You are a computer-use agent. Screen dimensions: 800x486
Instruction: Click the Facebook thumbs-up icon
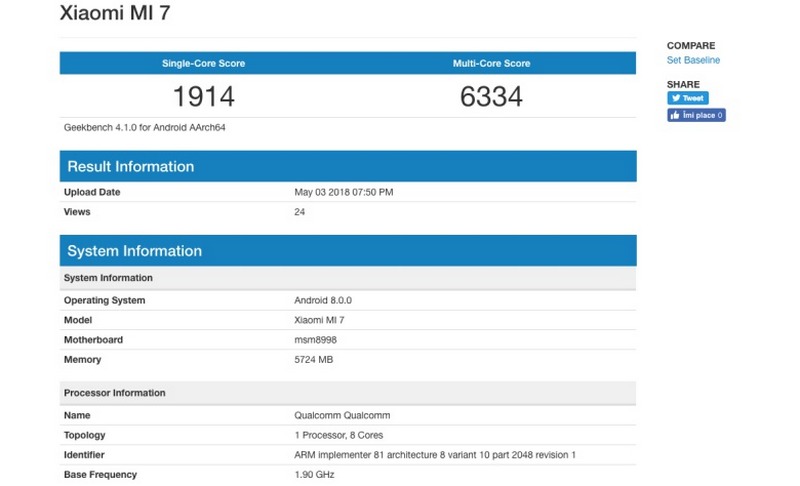[675, 115]
